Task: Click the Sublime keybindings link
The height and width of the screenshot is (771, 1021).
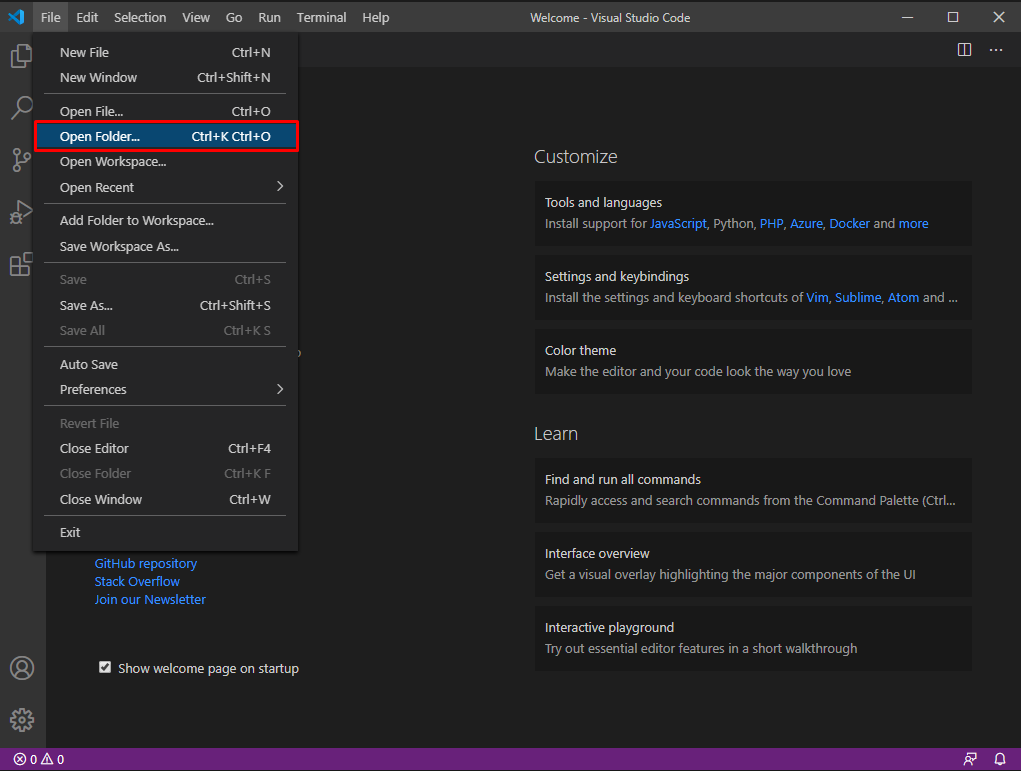Action: coord(858,298)
